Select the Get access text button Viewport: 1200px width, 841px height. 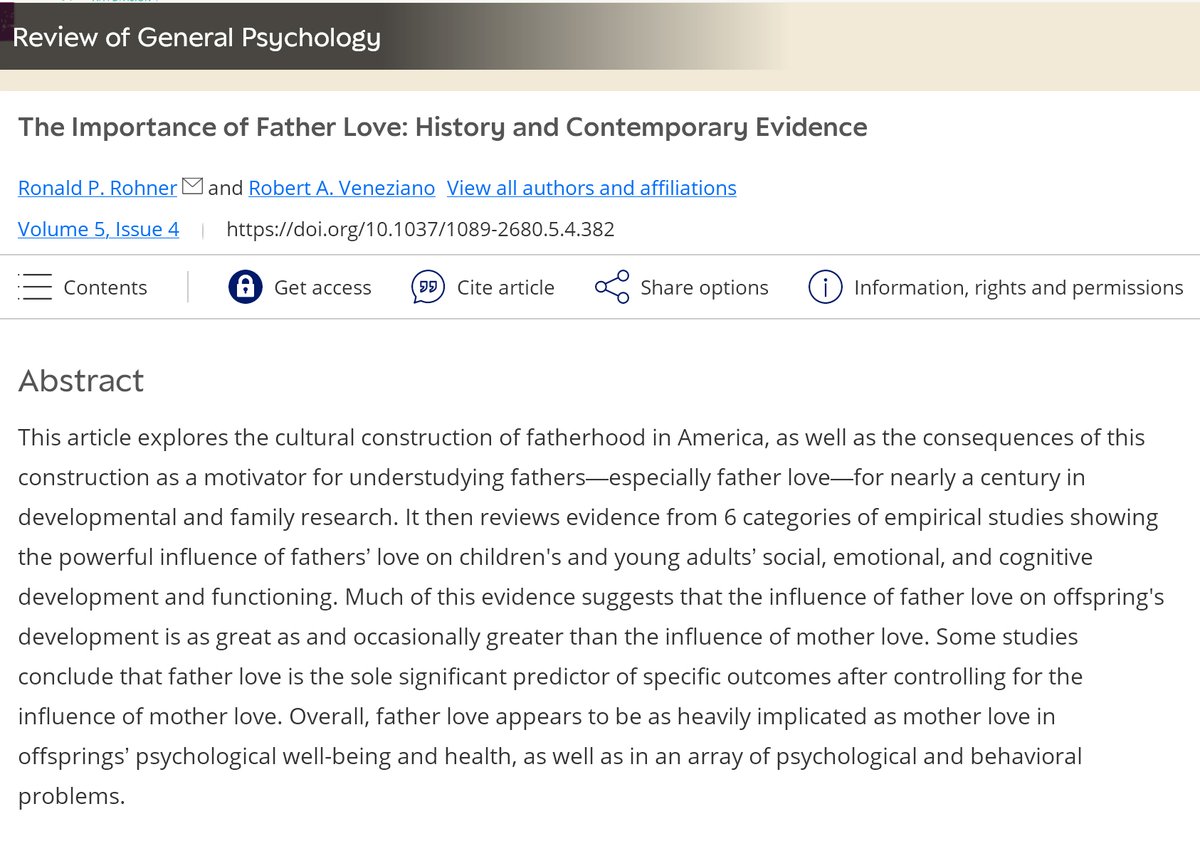click(x=322, y=288)
